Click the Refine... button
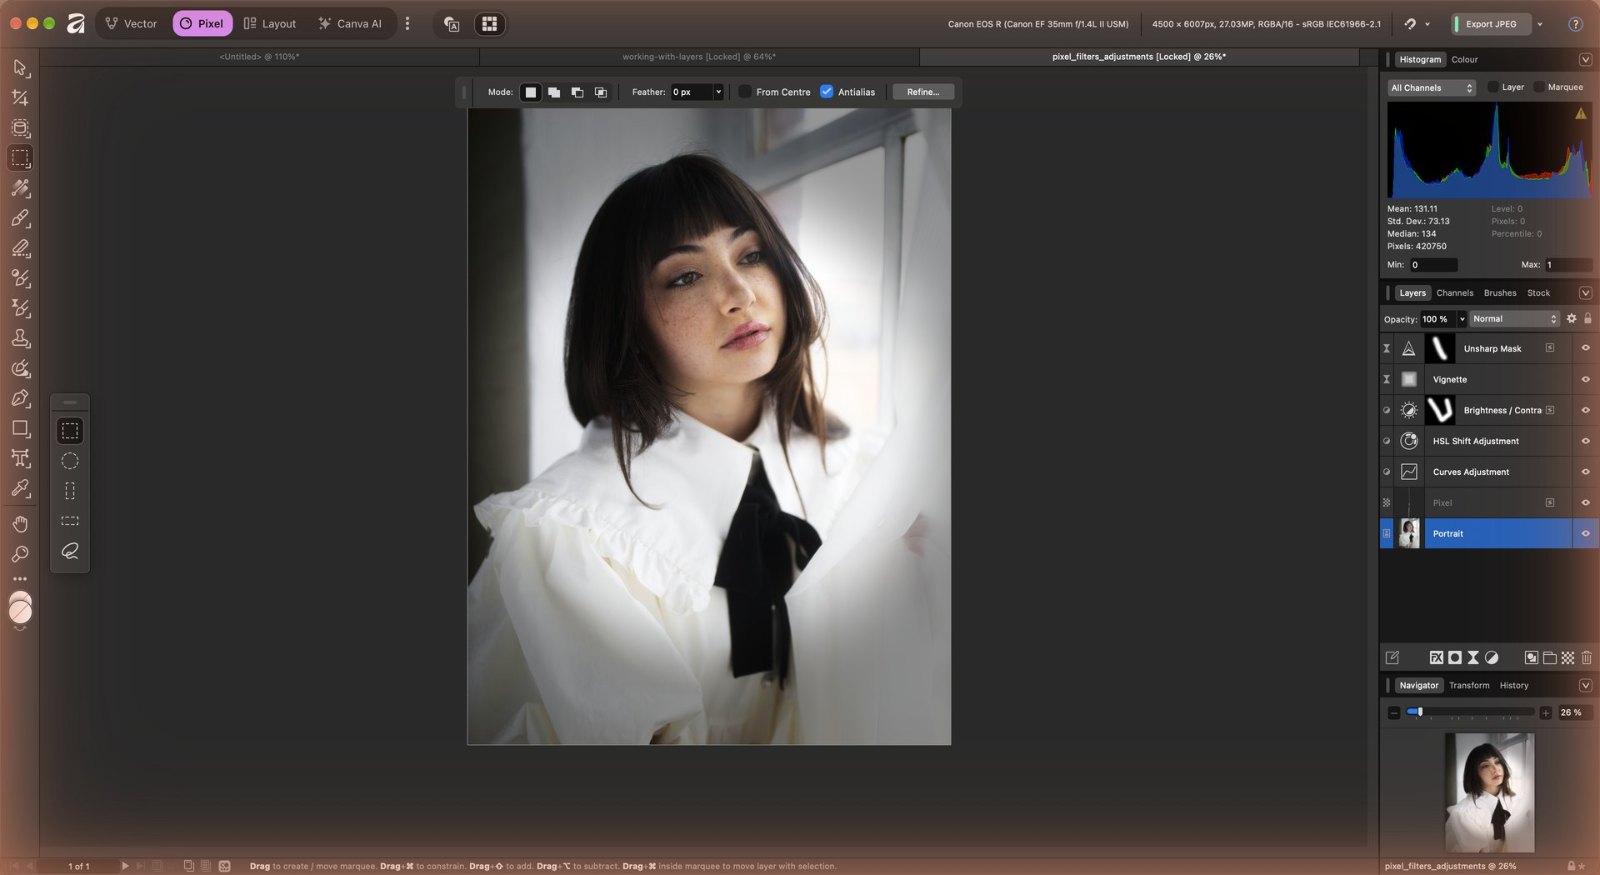 [923, 92]
